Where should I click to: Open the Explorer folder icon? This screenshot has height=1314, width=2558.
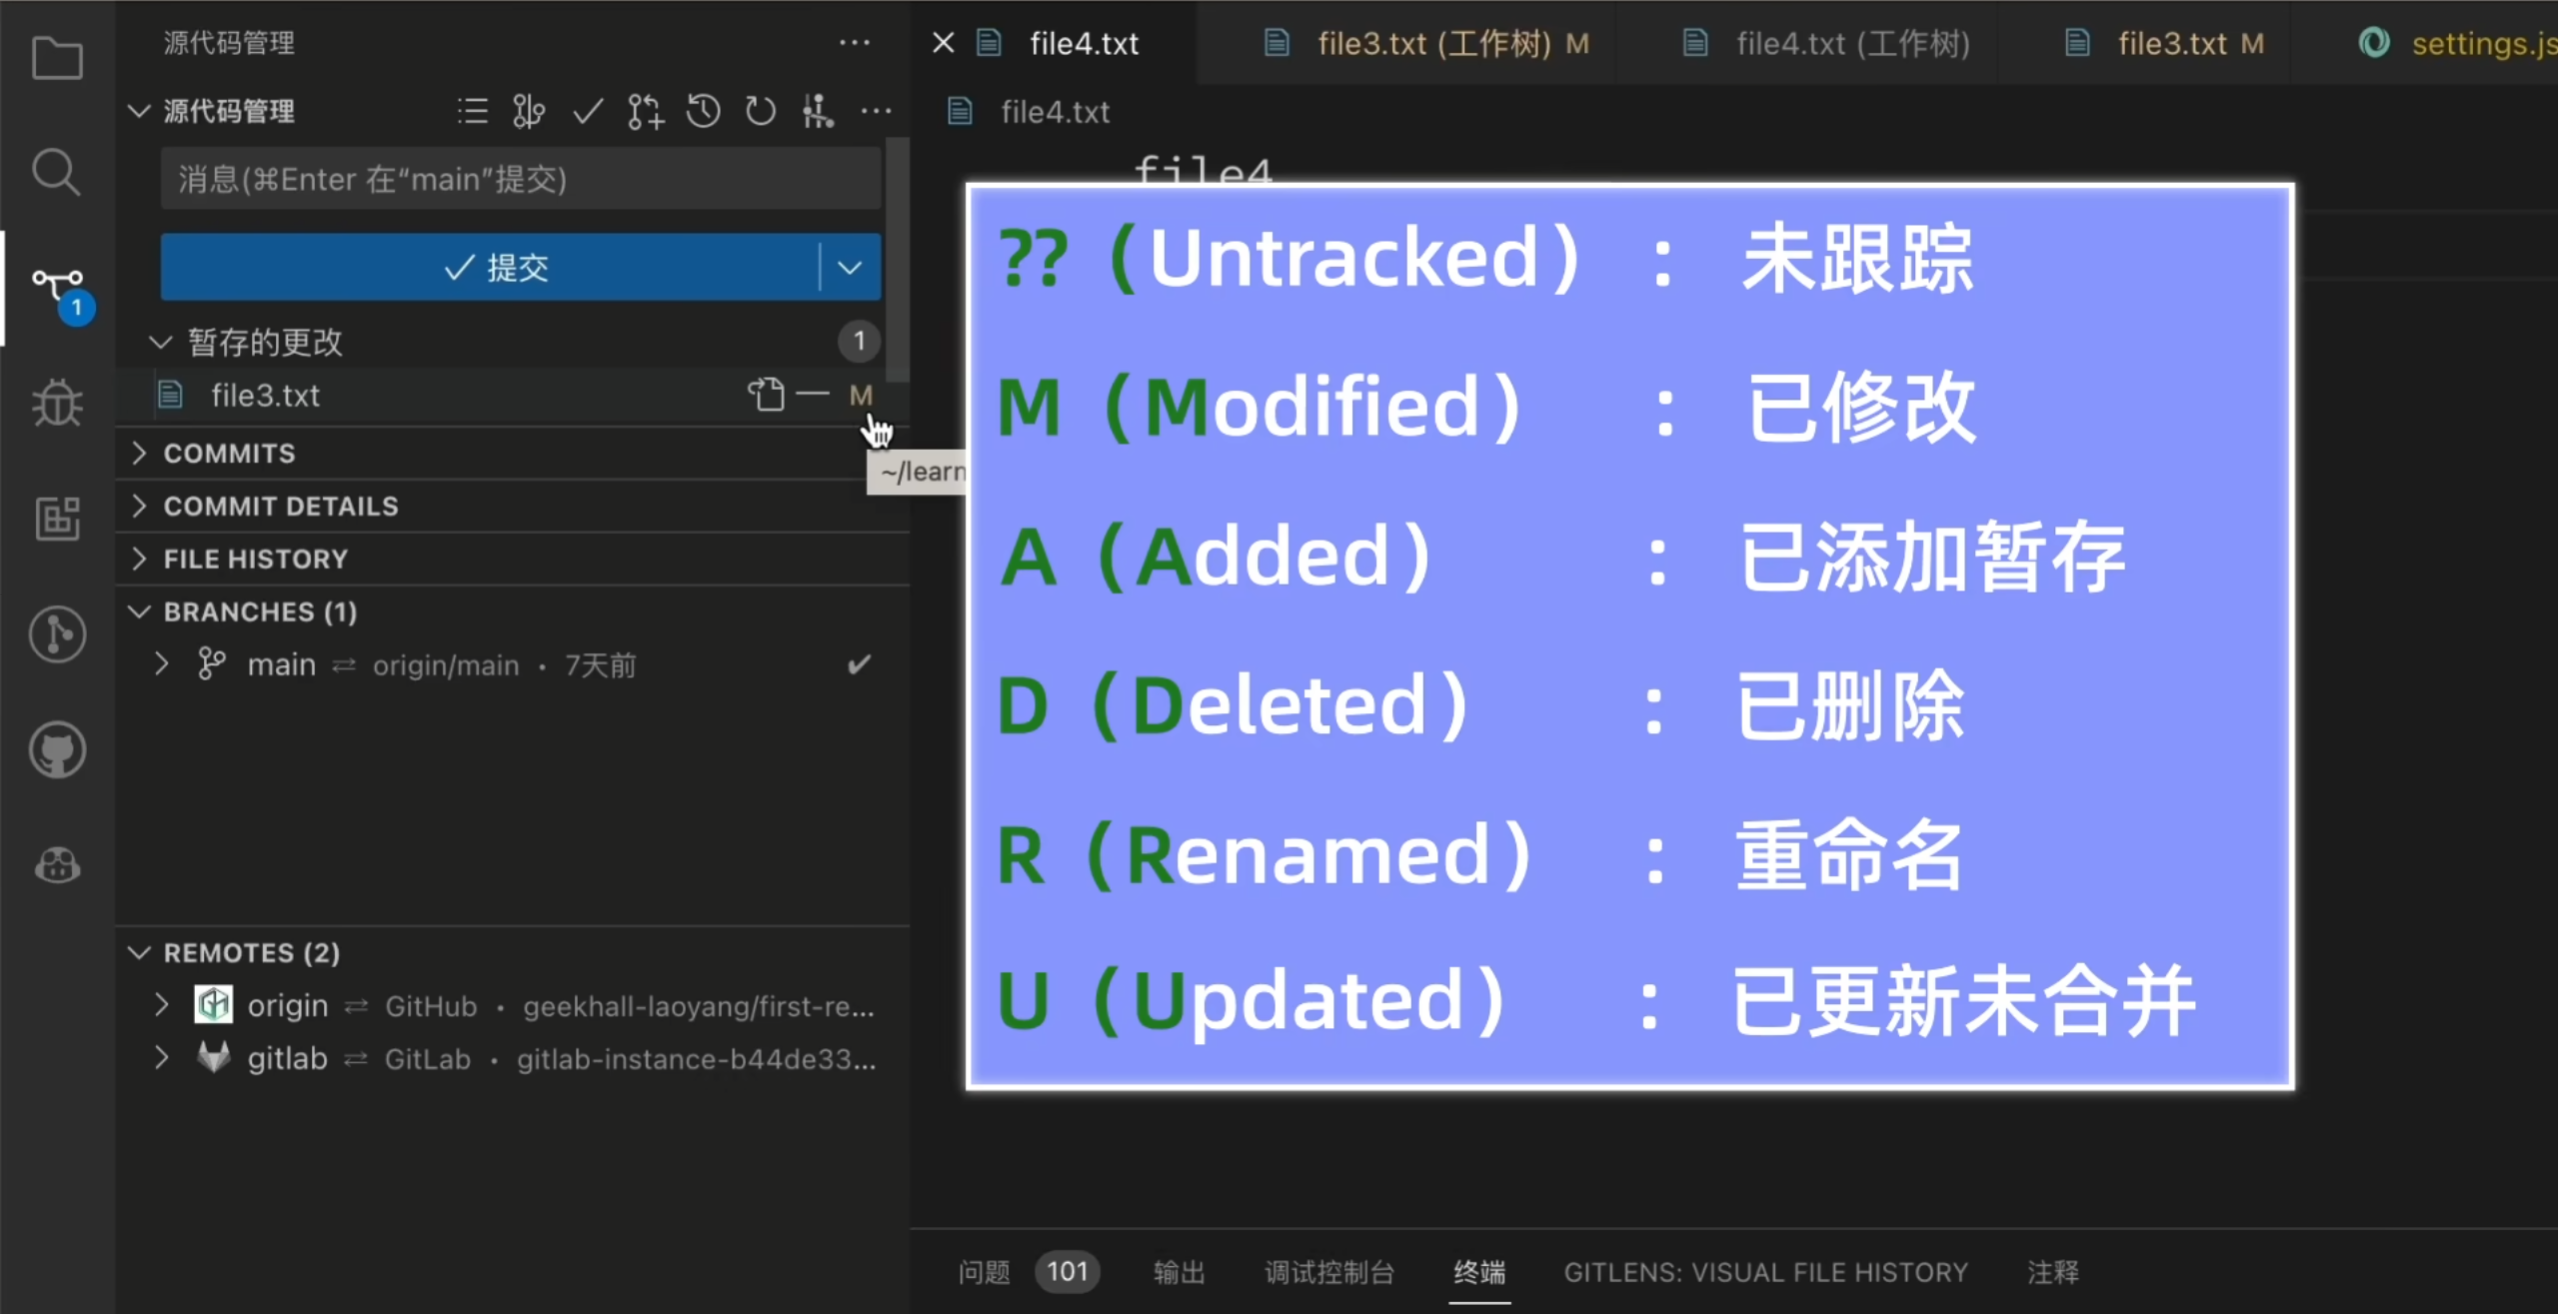pyautogui.click(x=57, y=57)
